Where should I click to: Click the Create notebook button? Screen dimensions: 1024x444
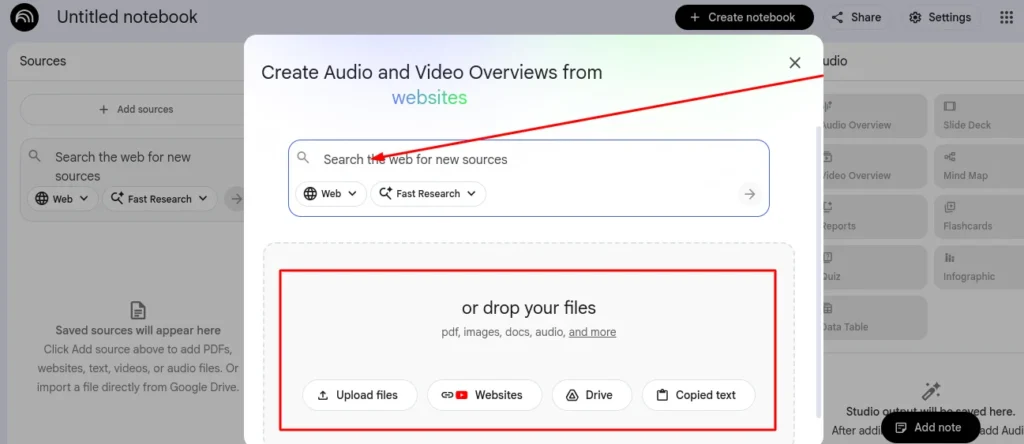coord(744,18)
